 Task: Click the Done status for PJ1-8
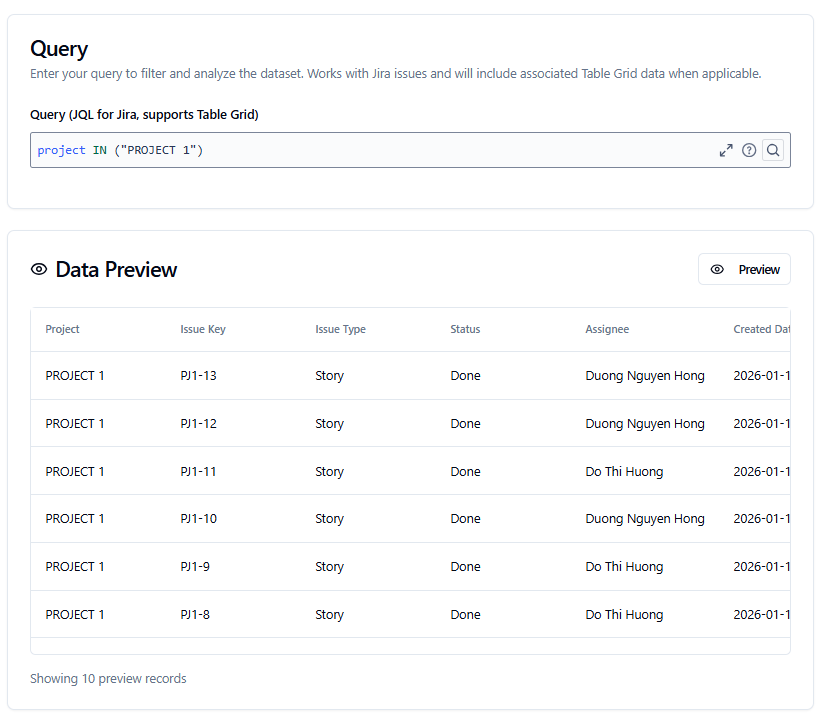coord(465,615)
